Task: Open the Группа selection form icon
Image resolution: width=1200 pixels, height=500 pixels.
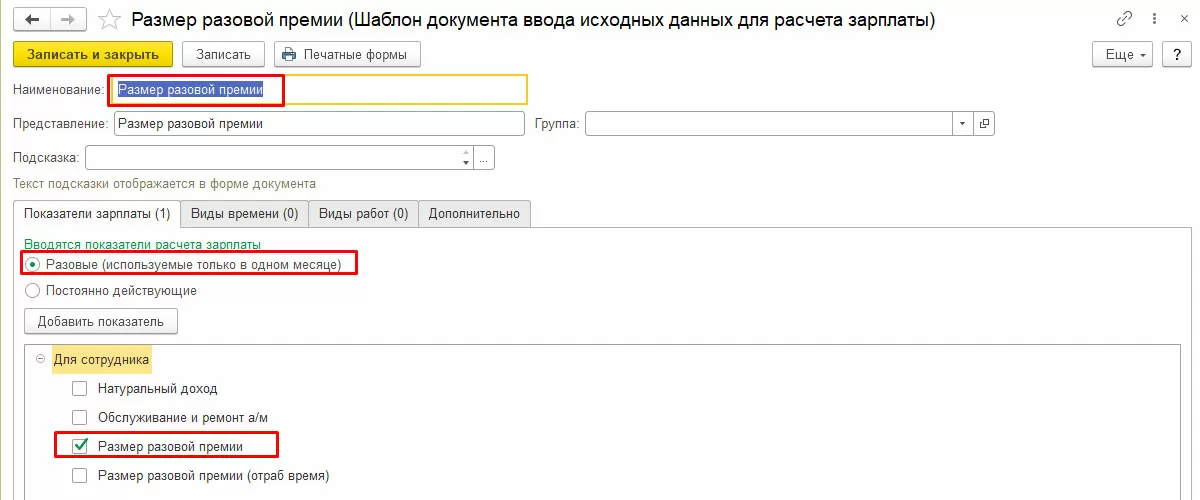Action: pos(984,123)
